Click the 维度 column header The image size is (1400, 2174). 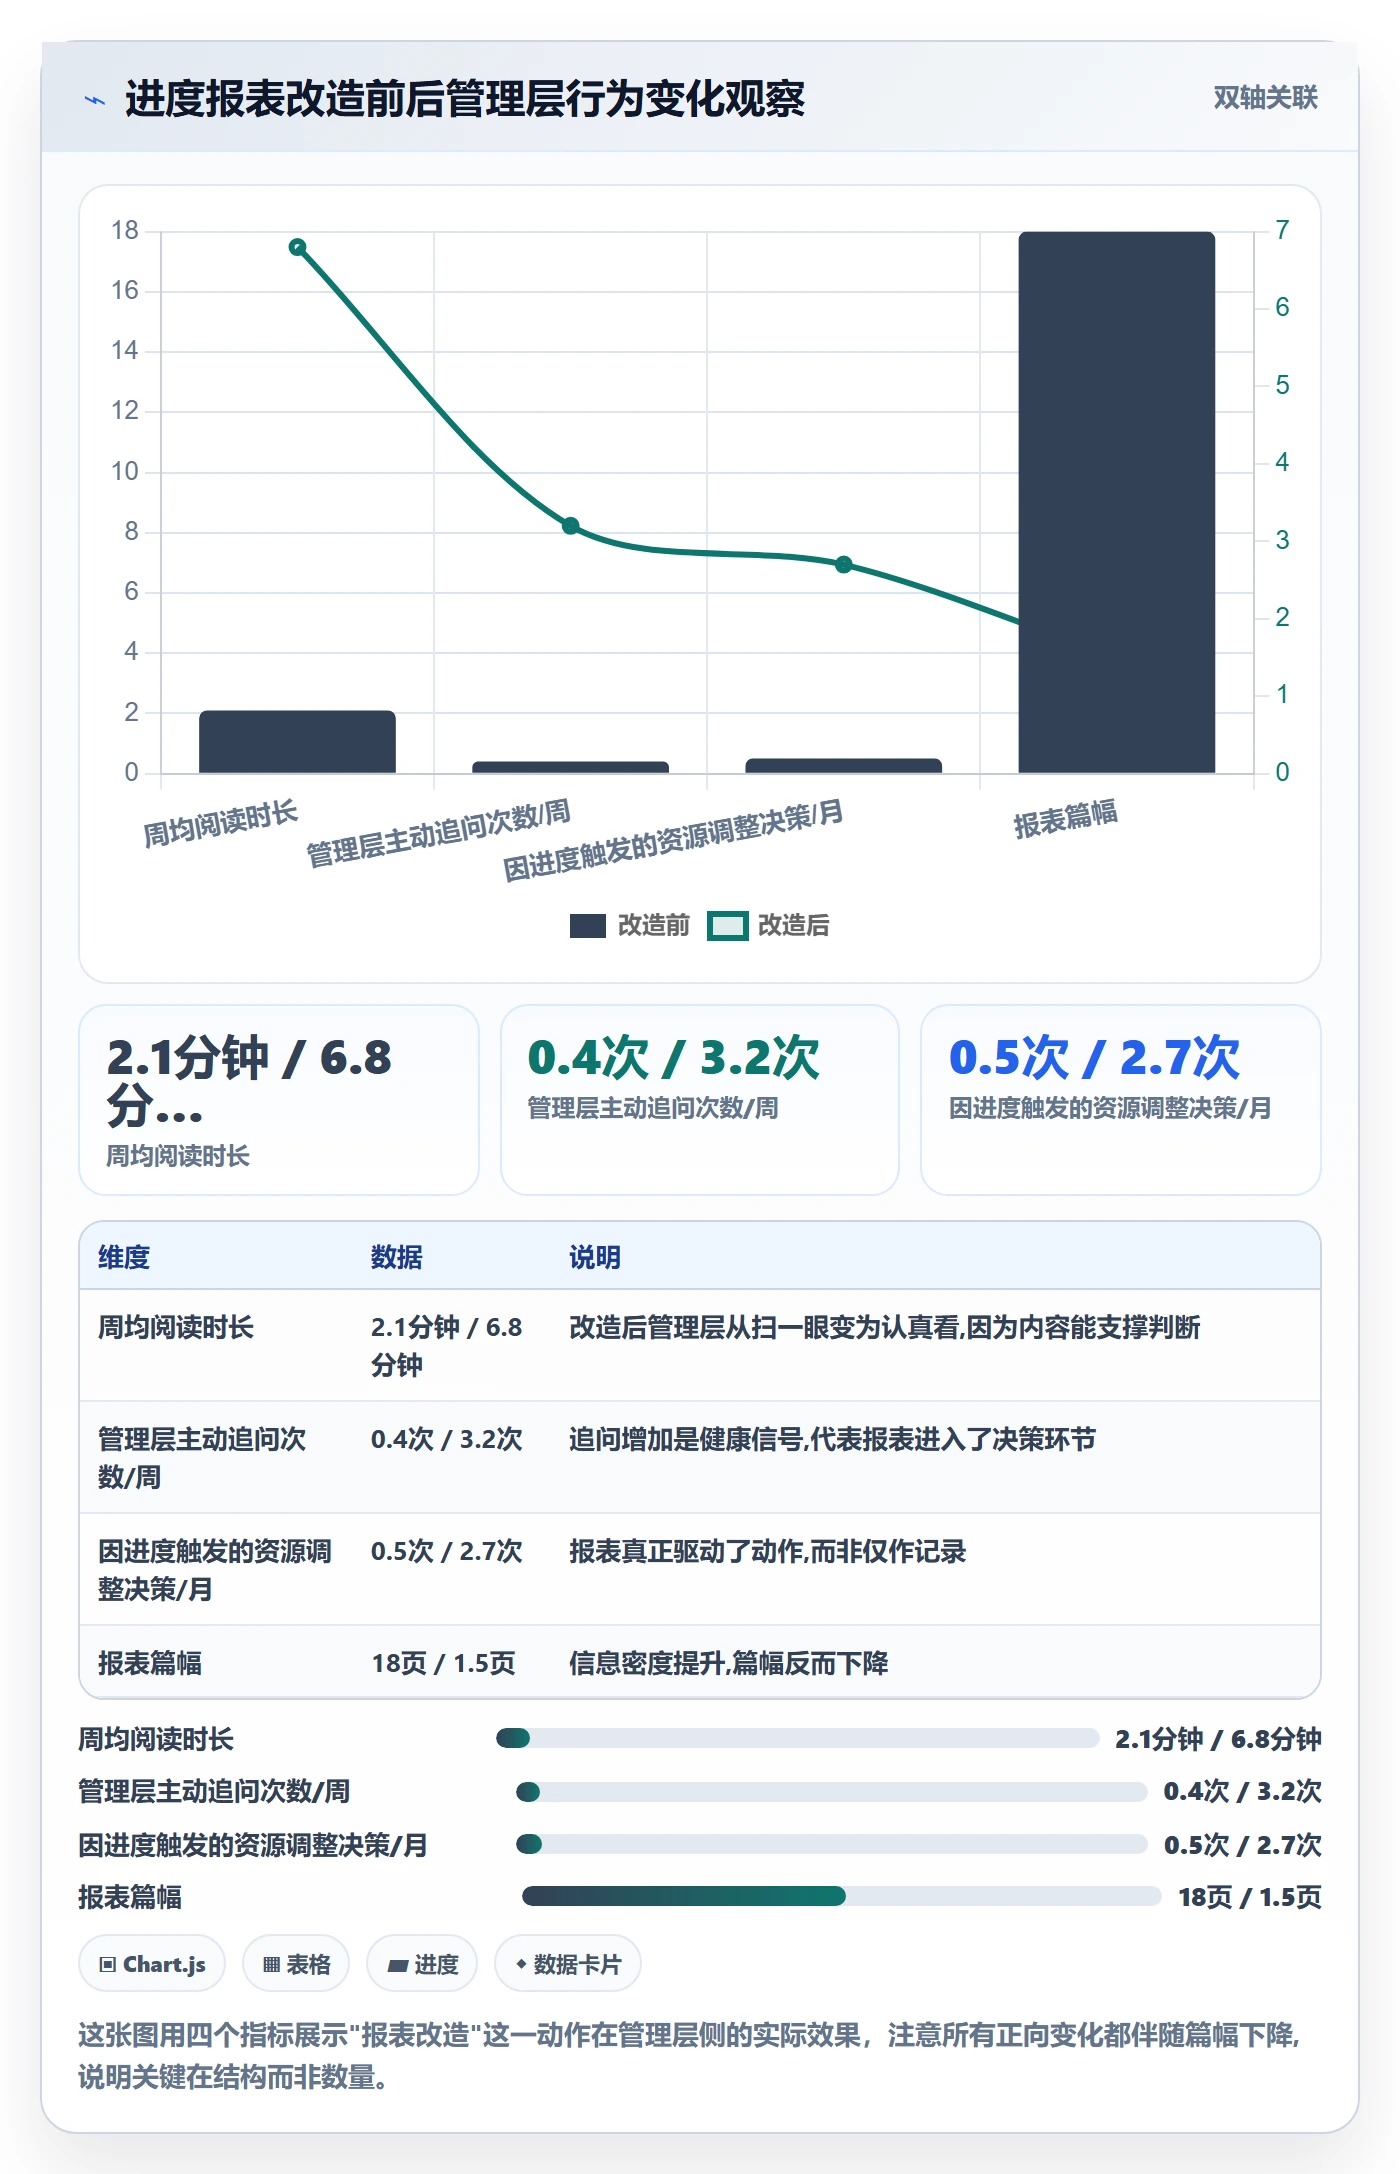(124, 1257)
